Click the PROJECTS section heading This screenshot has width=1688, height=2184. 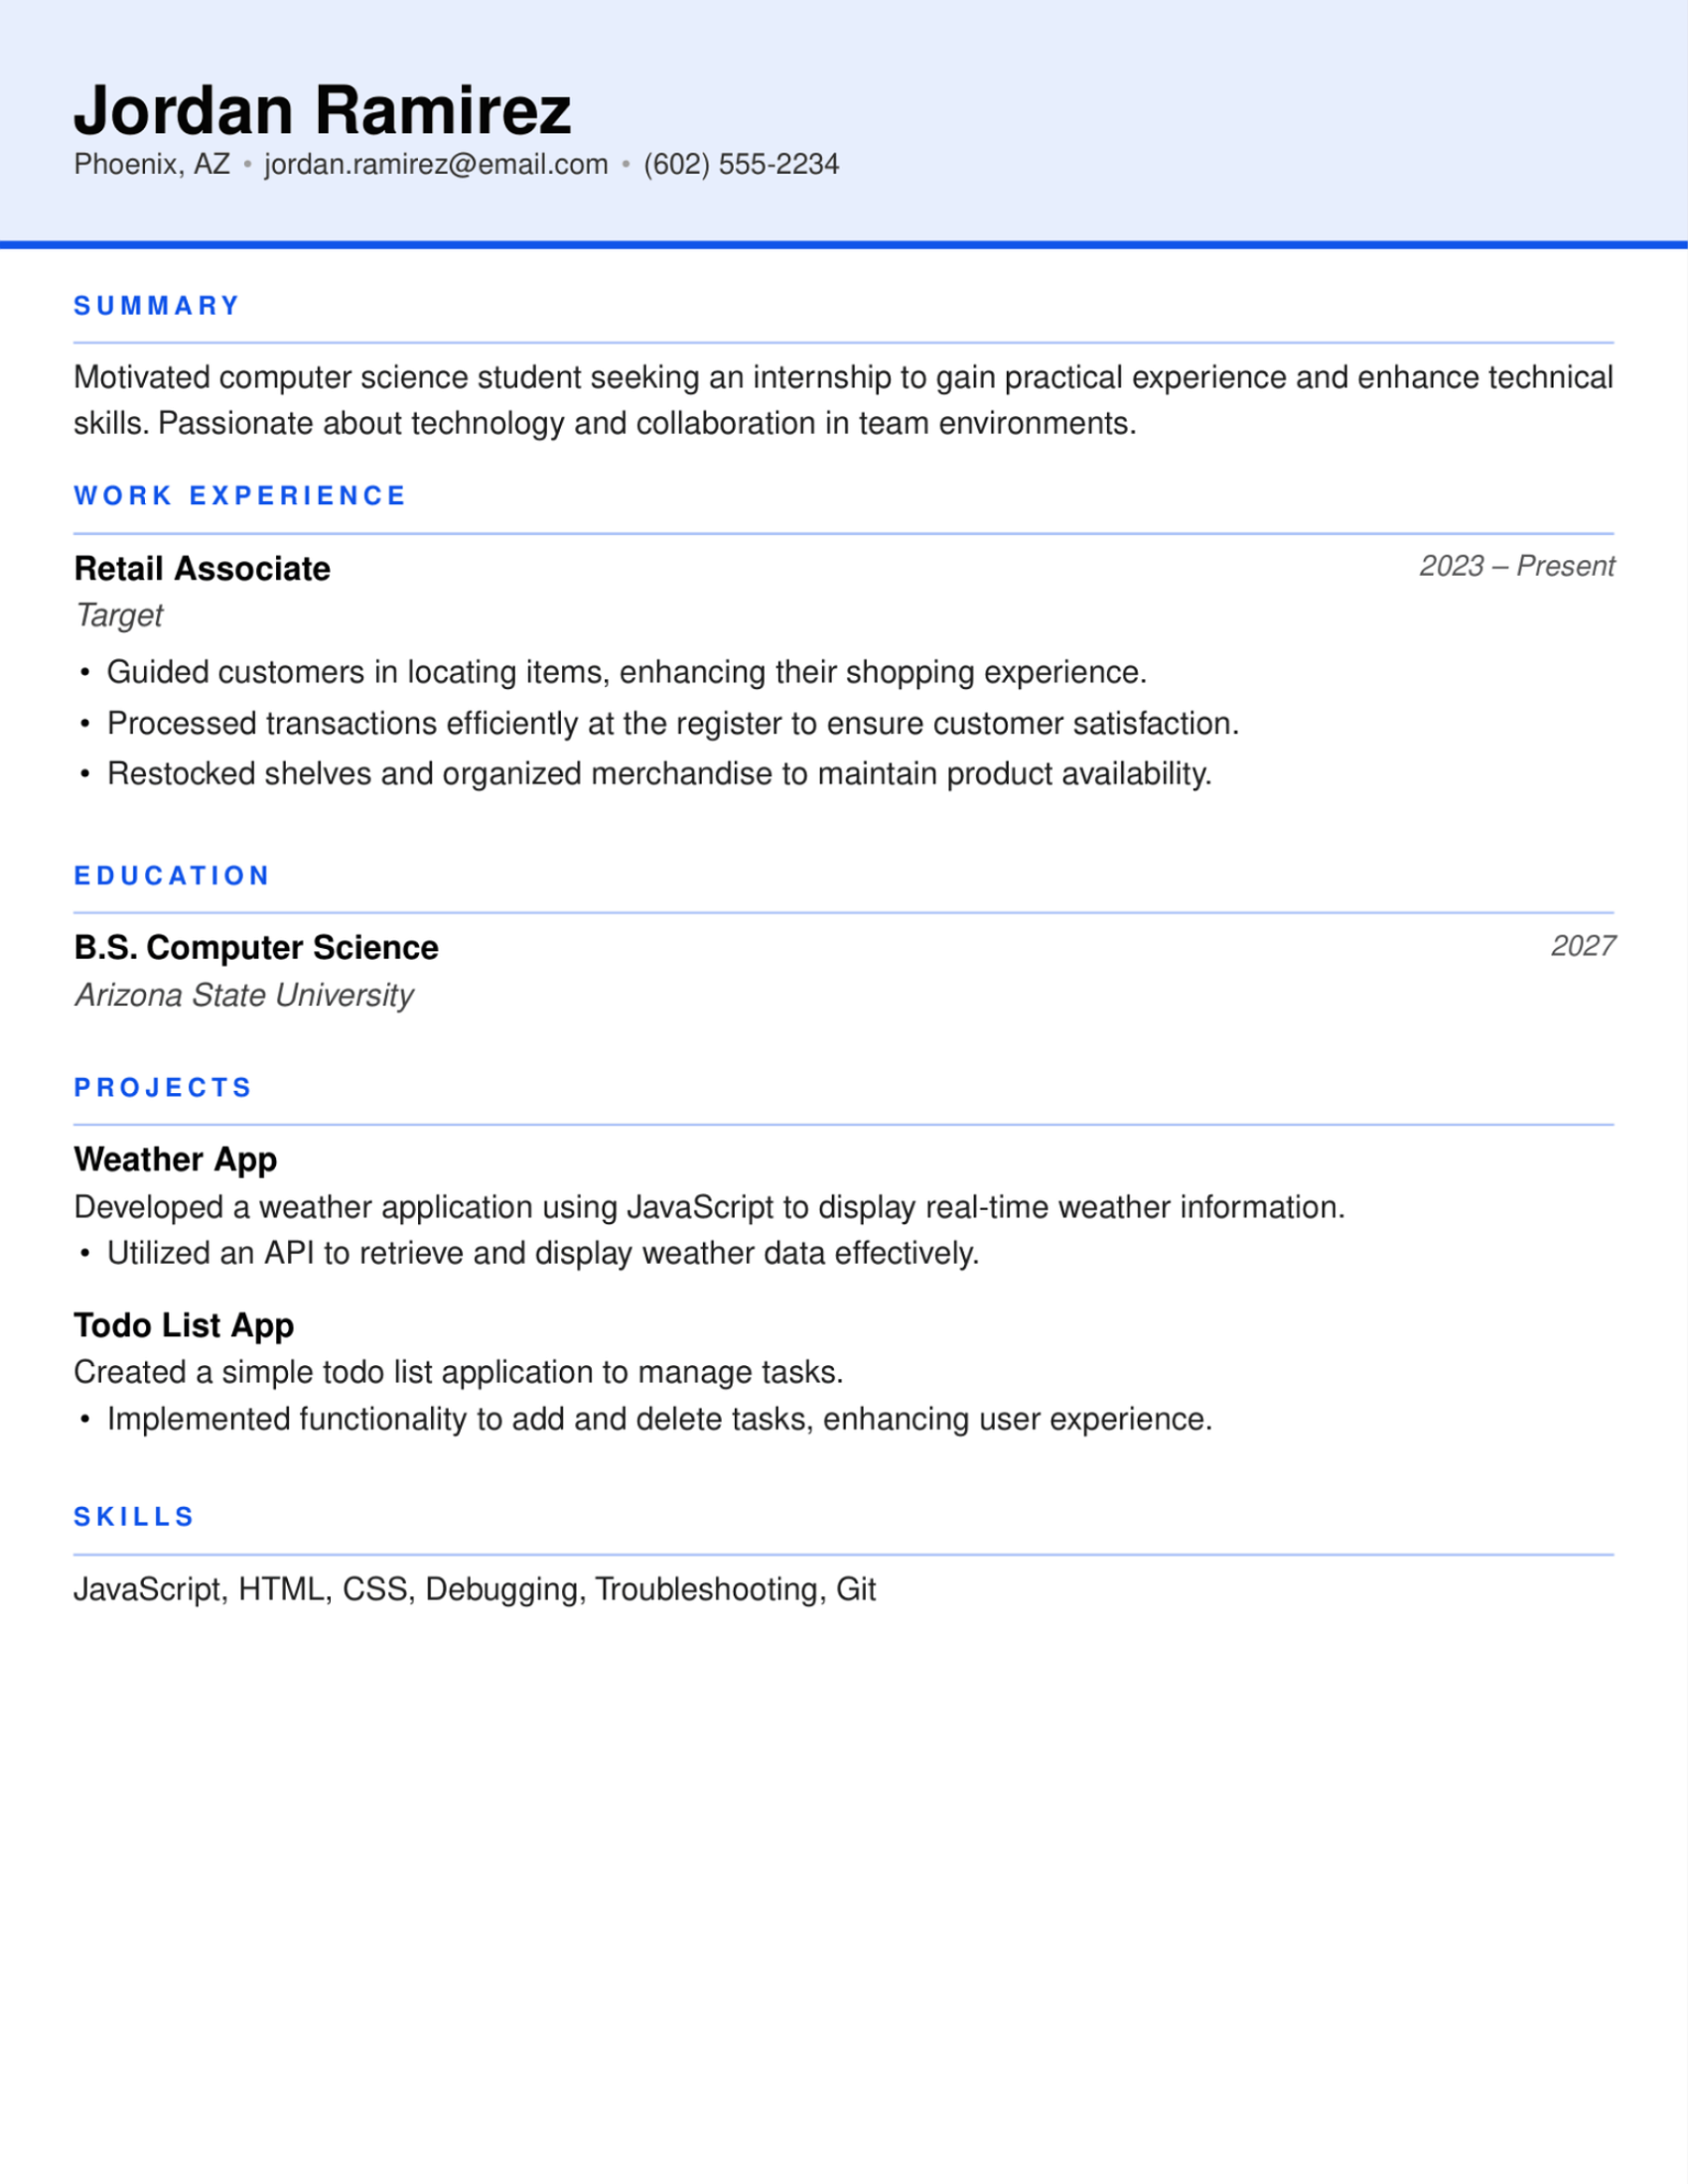[x=163, y=1088]
